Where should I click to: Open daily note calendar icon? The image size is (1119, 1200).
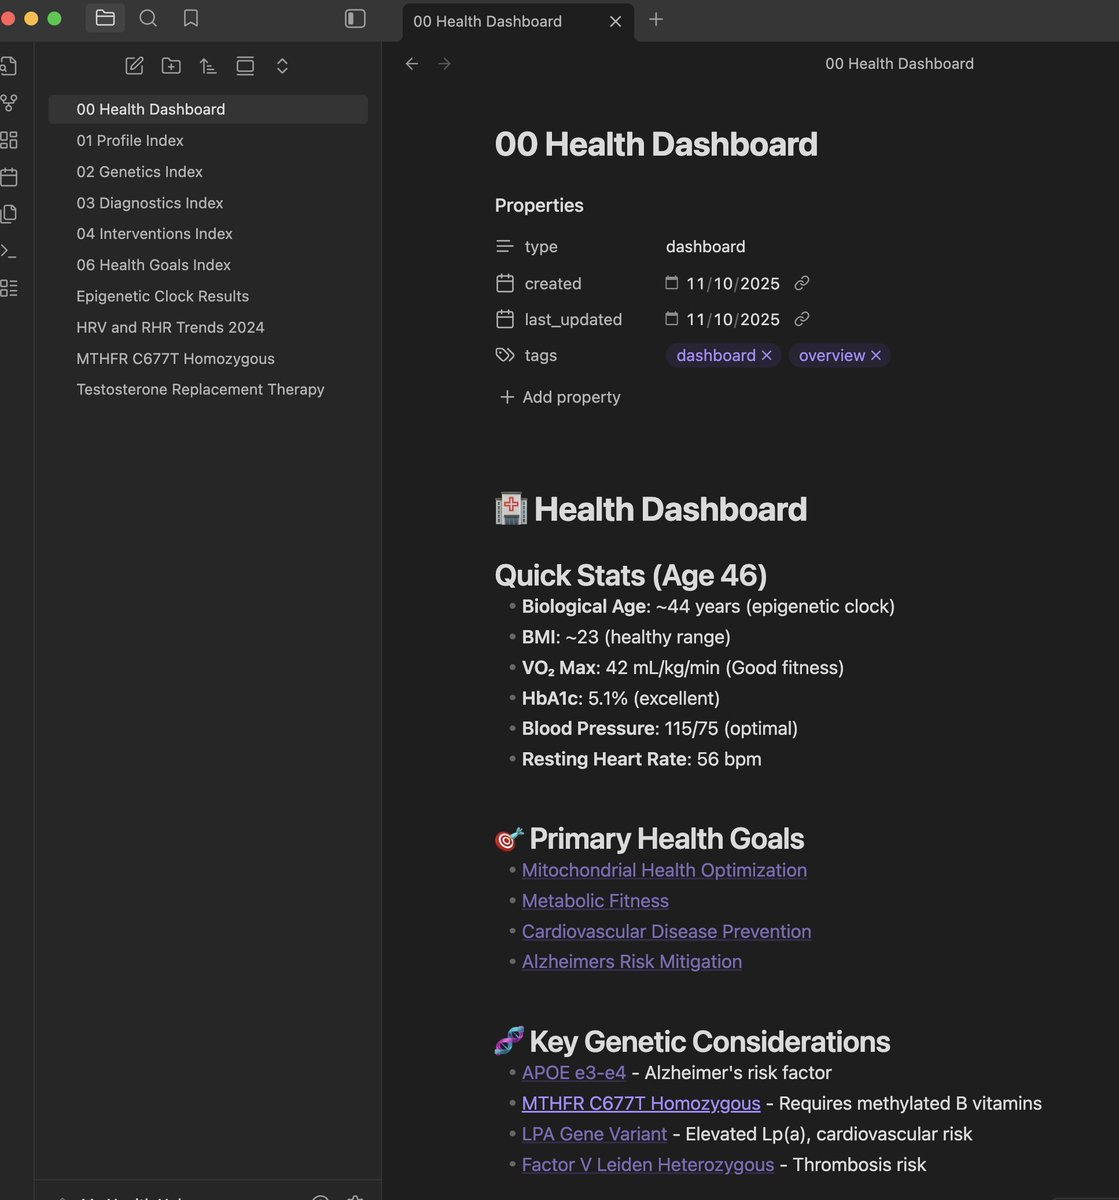9,177
